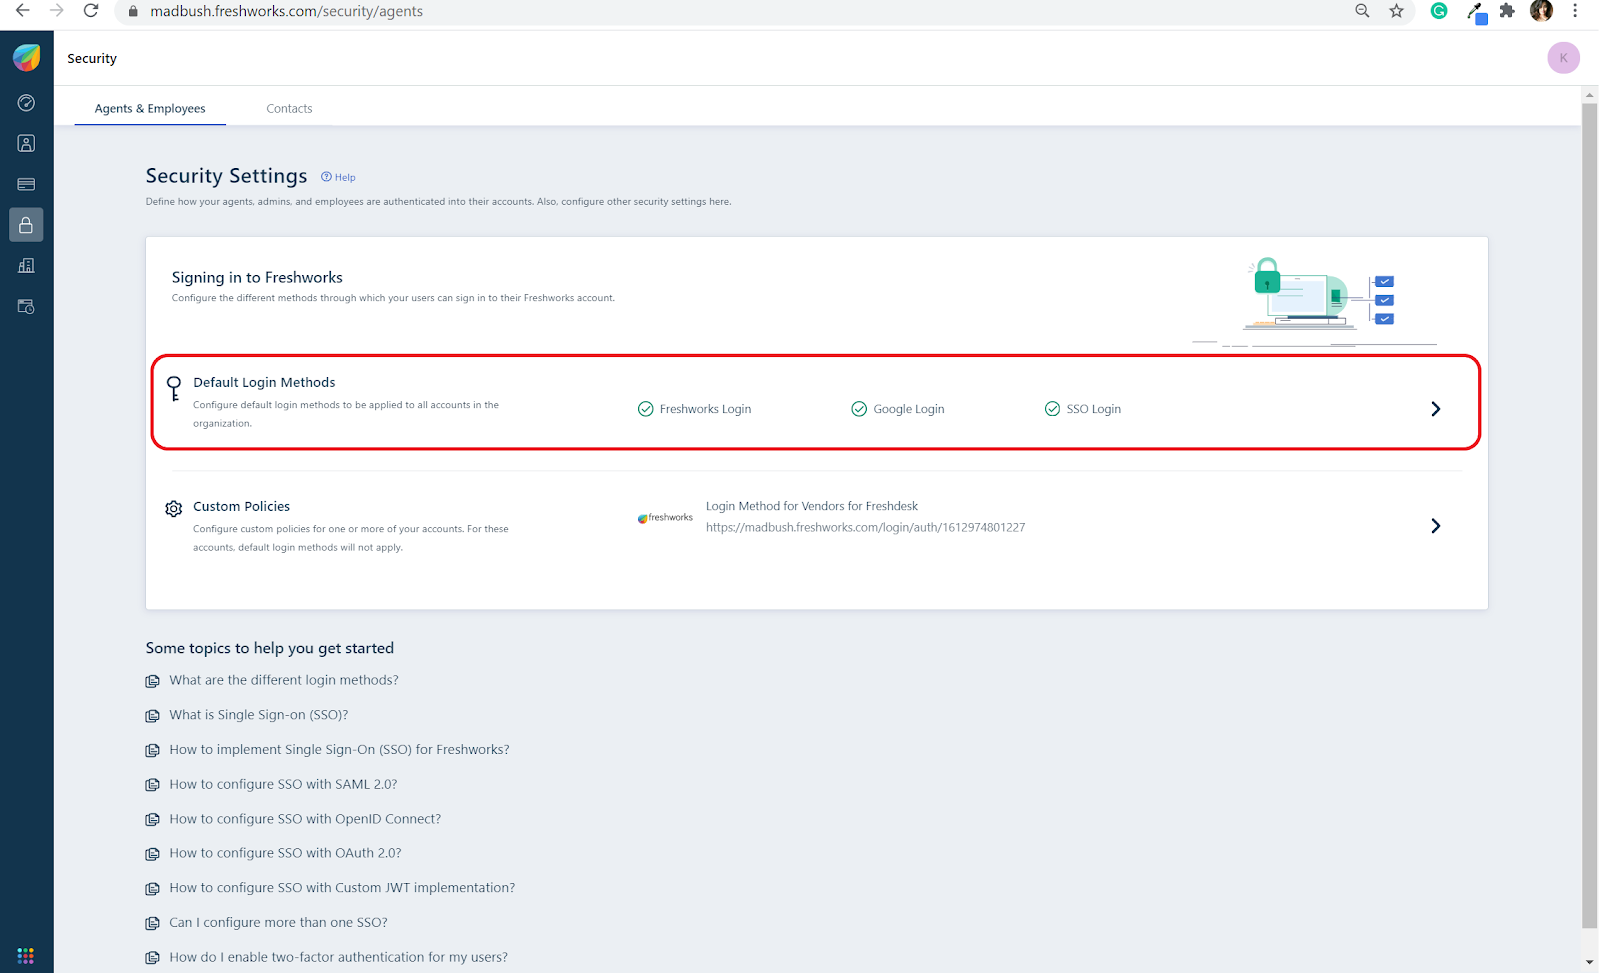Open the app switcher grid icon
This screenshot has width=1600, height=973.
click(x=26, y=955)
